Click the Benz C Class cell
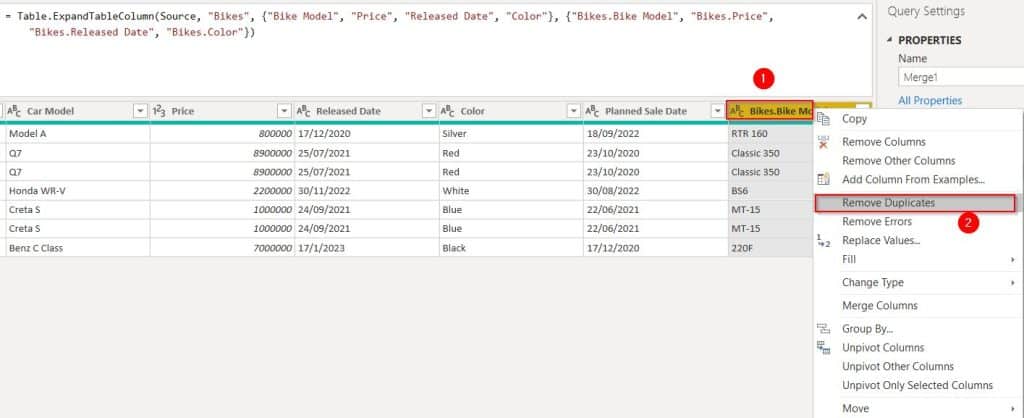This screenshot has width=1024, height=418. click(x=77, y=248)
